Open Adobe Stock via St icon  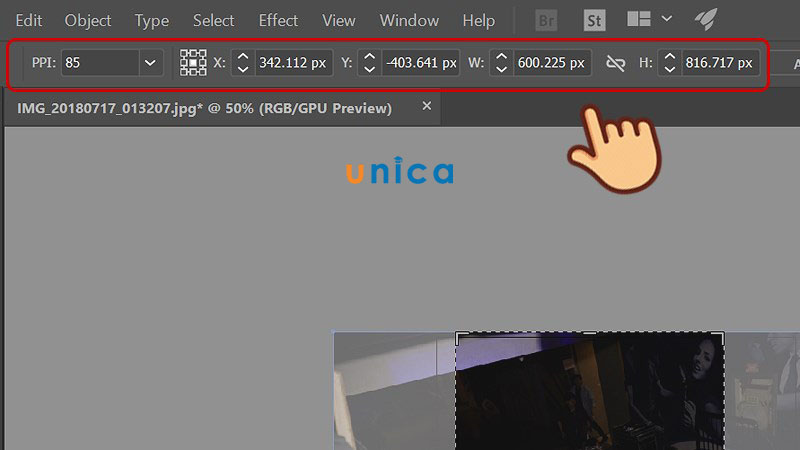pos(594,20)
